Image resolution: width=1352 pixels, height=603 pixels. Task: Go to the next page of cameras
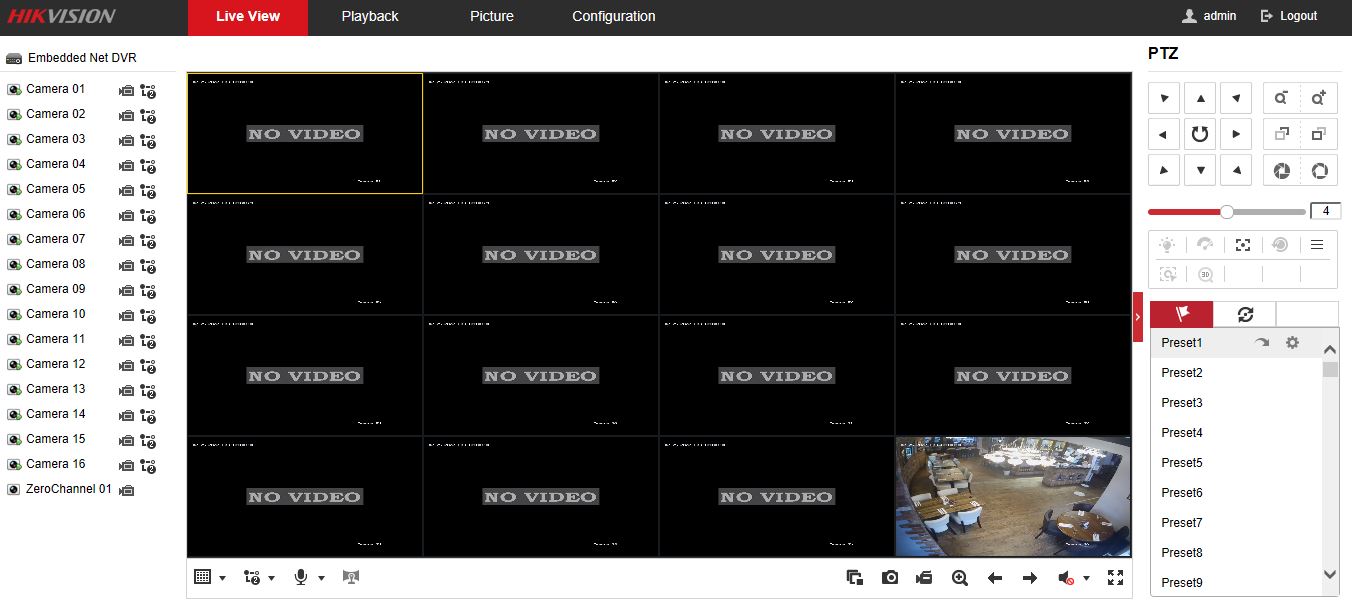point(1029,578)
